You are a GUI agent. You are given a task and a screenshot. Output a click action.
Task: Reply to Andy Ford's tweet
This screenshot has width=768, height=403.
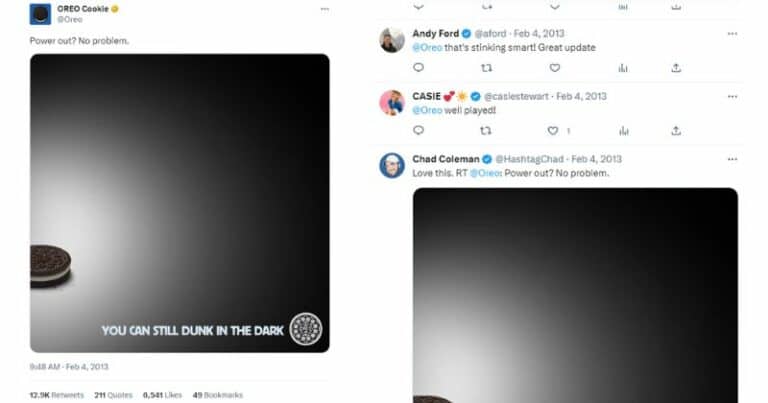click(x=418, y=68)
